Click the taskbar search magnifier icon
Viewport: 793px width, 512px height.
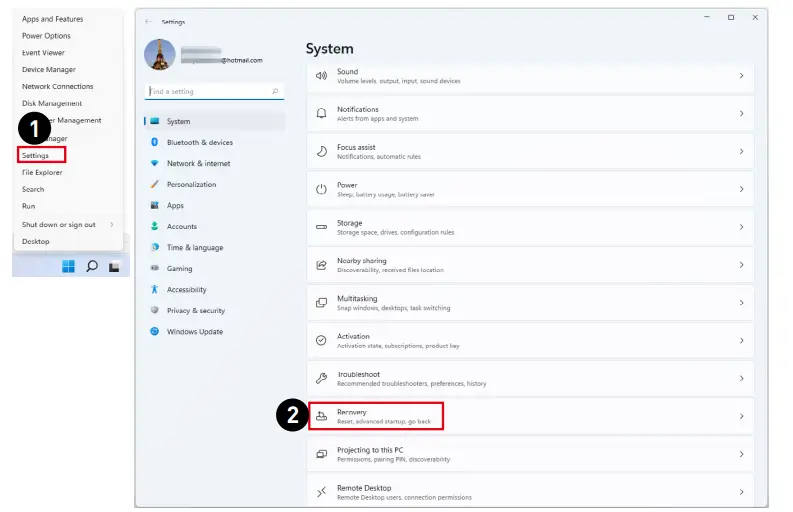(92, 266)
